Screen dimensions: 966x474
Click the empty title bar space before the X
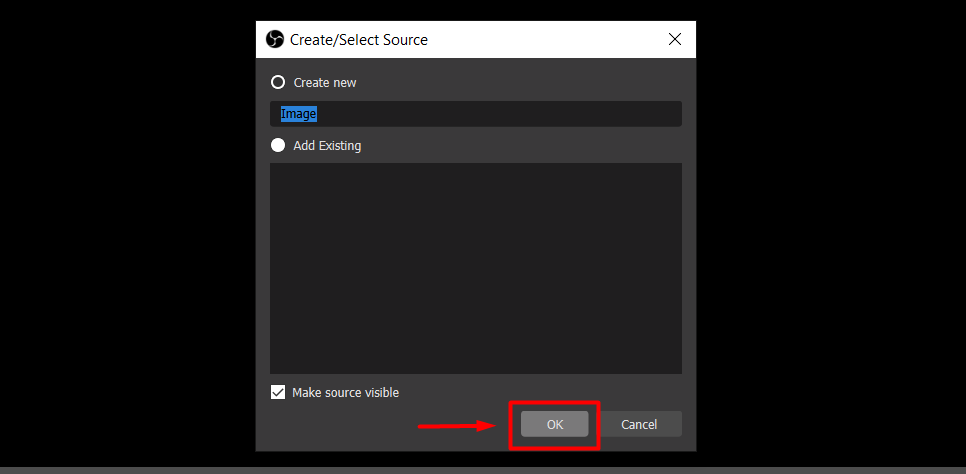point(547,39)
